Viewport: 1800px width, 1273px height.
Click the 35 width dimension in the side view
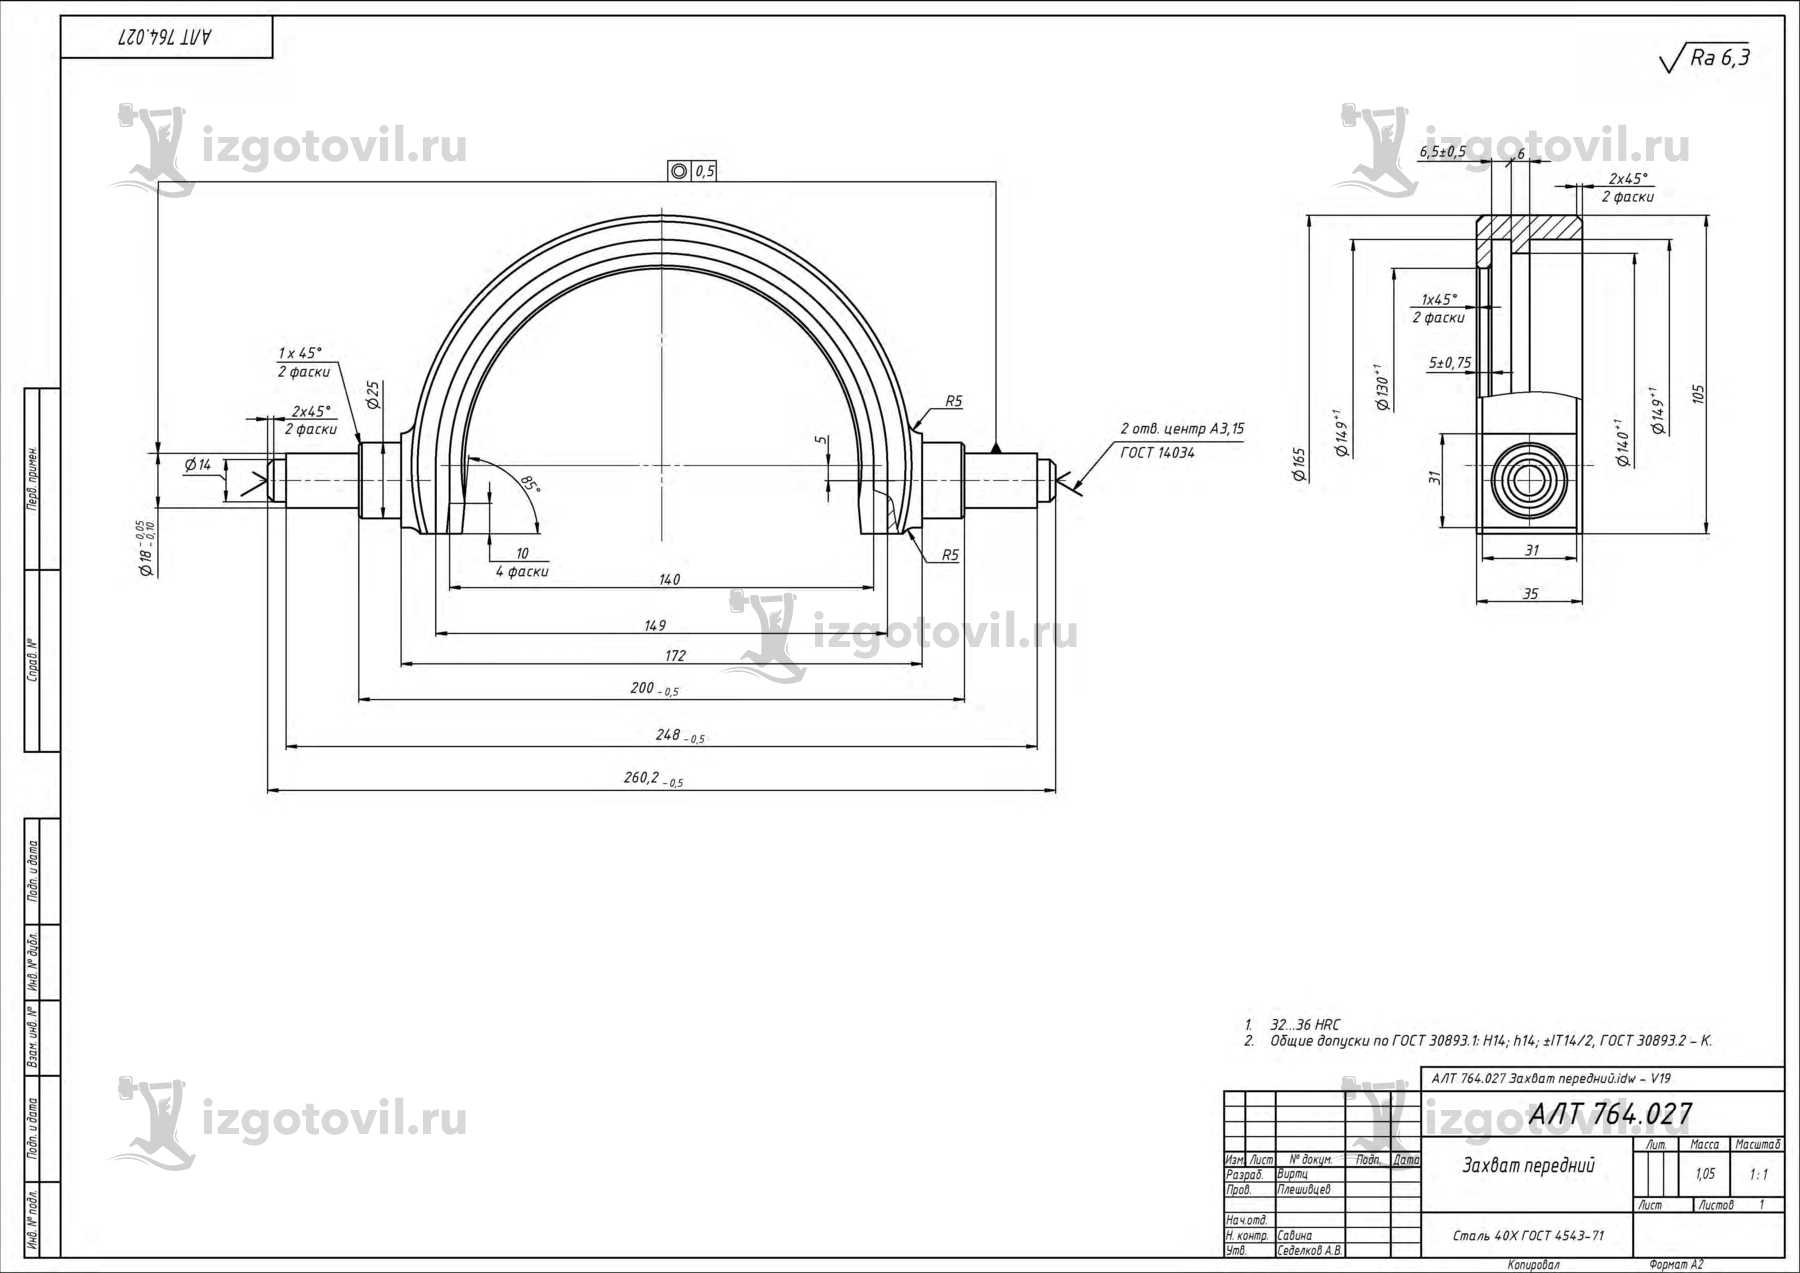click(x=1531, y=593)
